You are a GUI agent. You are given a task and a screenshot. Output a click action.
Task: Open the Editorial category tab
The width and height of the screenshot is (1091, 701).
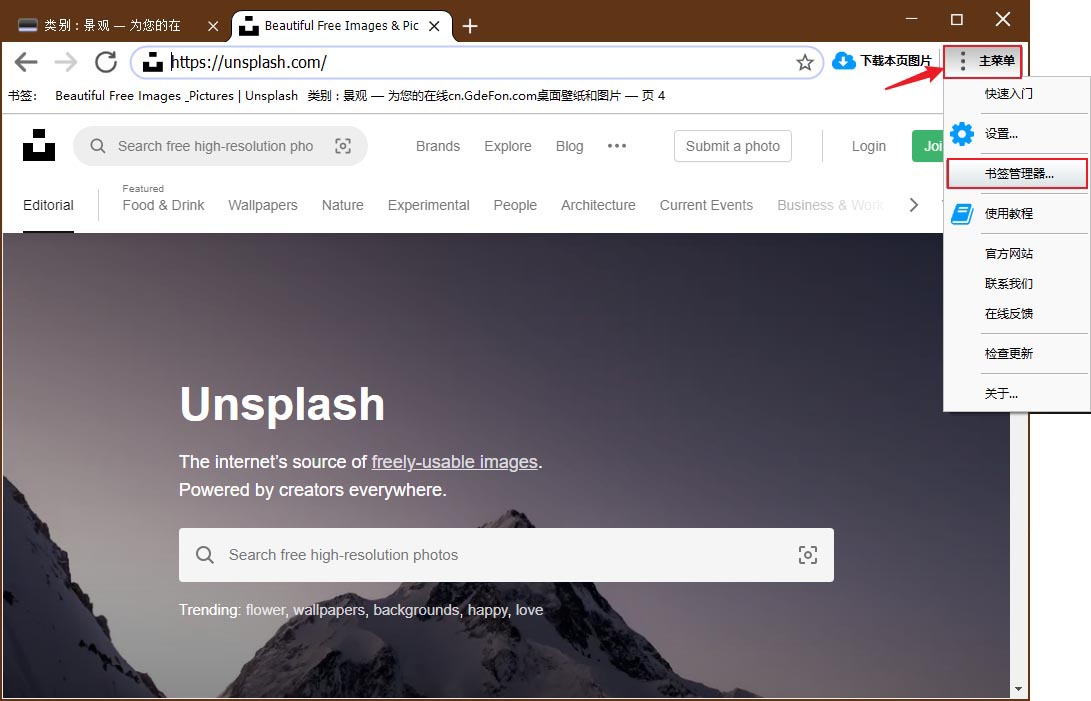click(48, 205)
